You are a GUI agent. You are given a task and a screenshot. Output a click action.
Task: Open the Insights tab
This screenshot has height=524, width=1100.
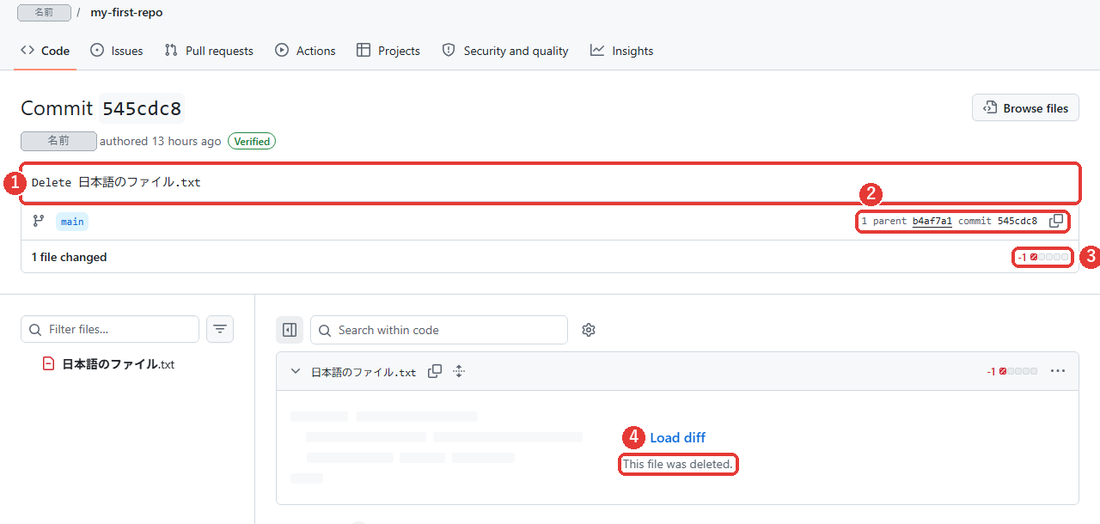pyautogui.click(x=622, y=51)
